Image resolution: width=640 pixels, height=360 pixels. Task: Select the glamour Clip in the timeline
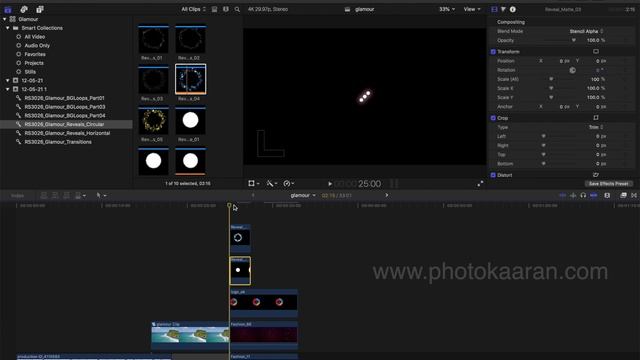[190, 335]
